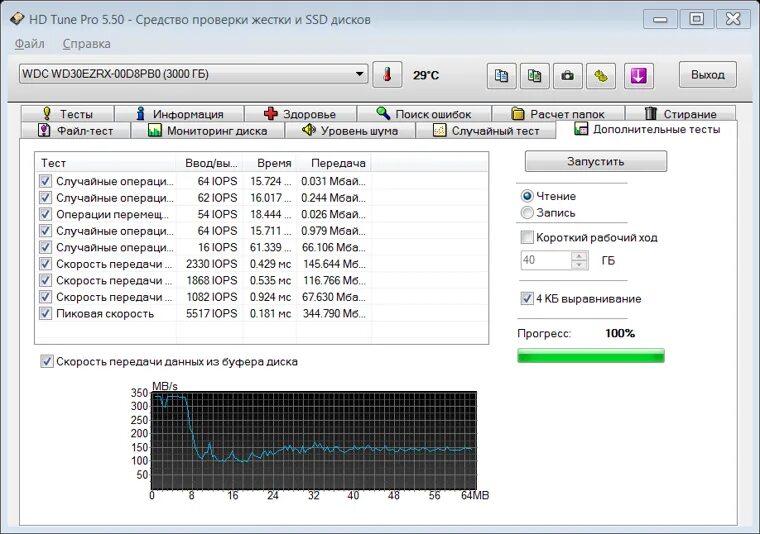This screenshot has height=534, width=760.
Task: Click the stroke size down arrow
Action: click(579, 265)
